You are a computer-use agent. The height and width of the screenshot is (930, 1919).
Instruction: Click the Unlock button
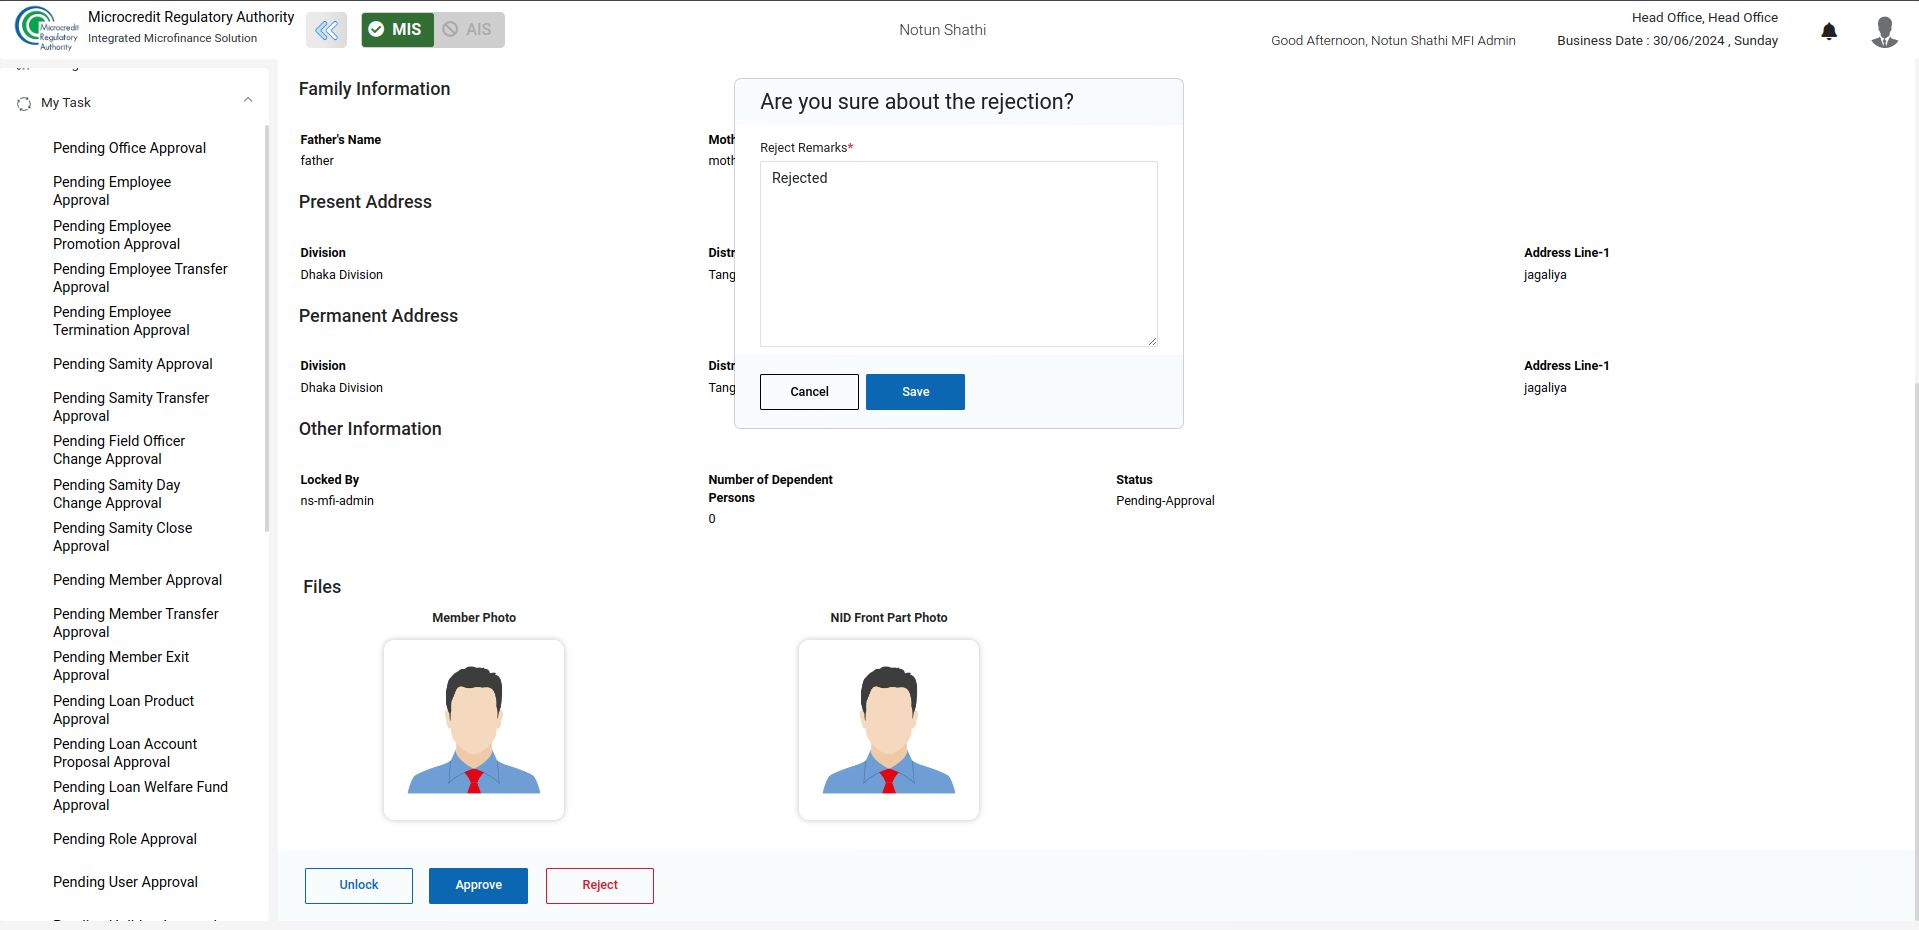[x=358, y=885]
